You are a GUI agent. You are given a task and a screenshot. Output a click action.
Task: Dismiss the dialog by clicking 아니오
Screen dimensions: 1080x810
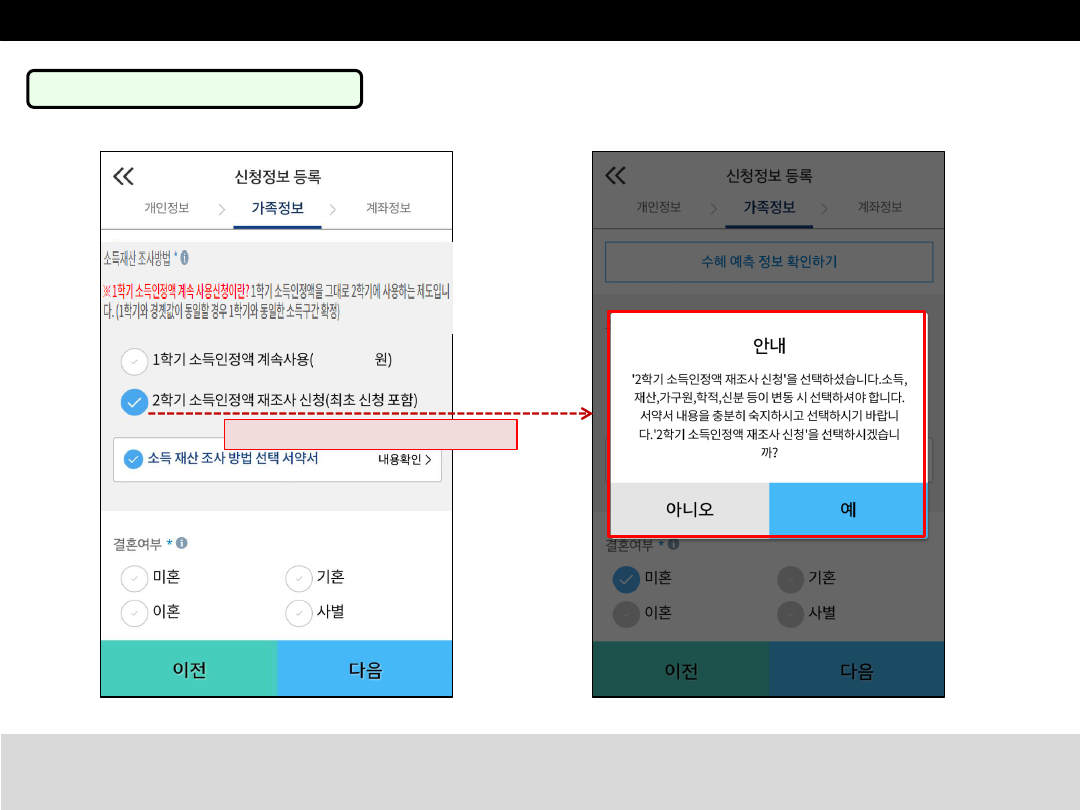tap(690, 509)
